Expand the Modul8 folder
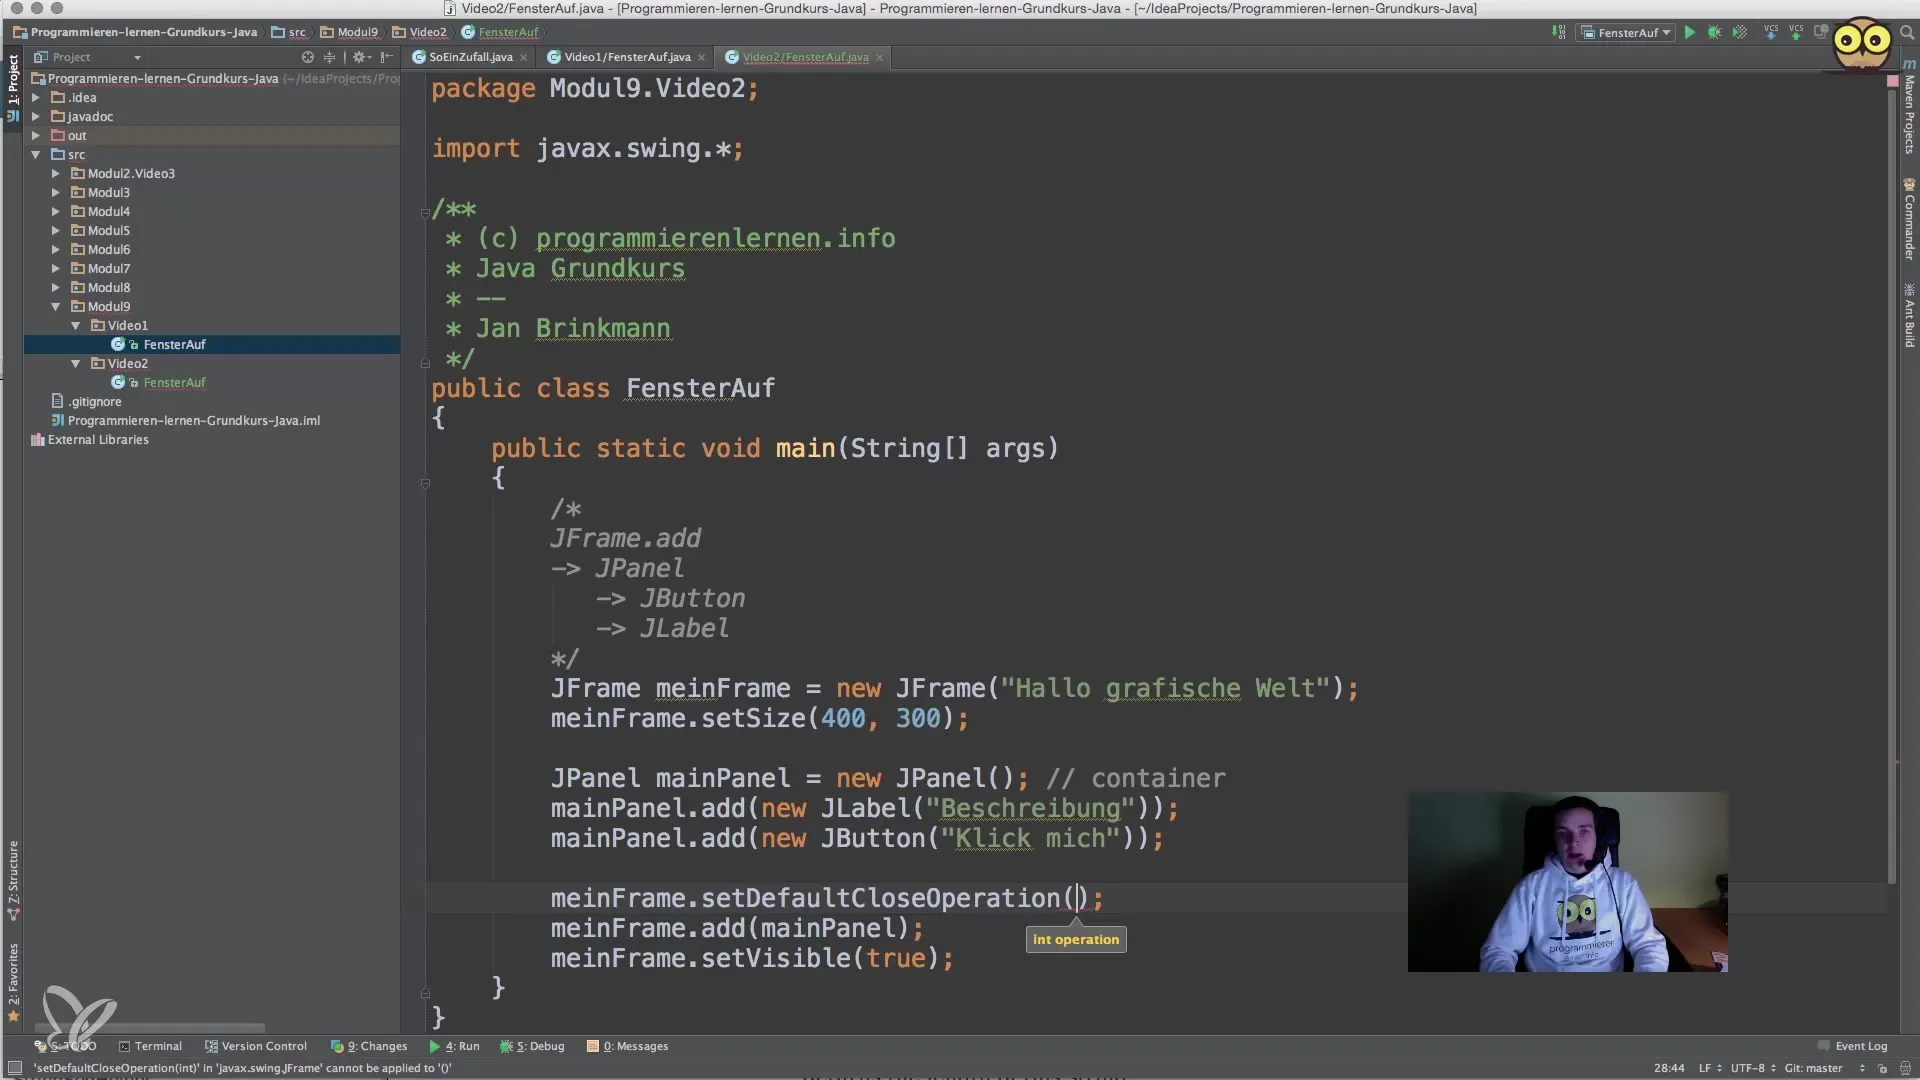 [x=56, y=287]
